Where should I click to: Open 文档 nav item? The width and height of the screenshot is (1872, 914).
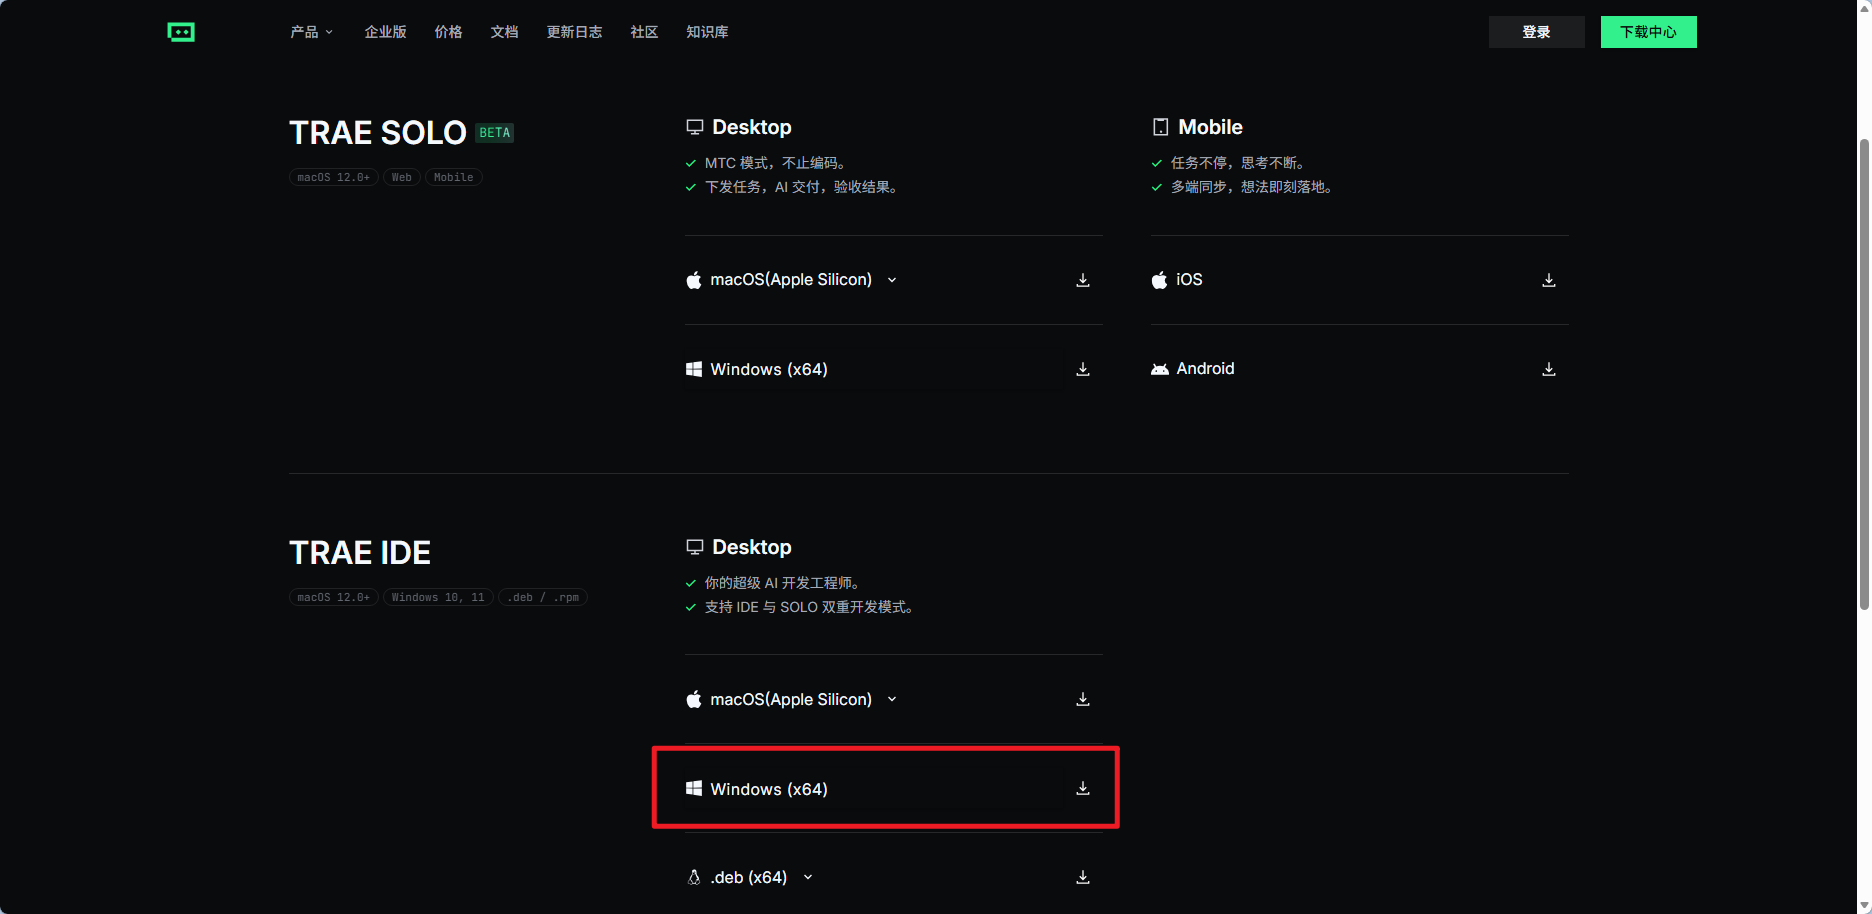pos(504,32)
